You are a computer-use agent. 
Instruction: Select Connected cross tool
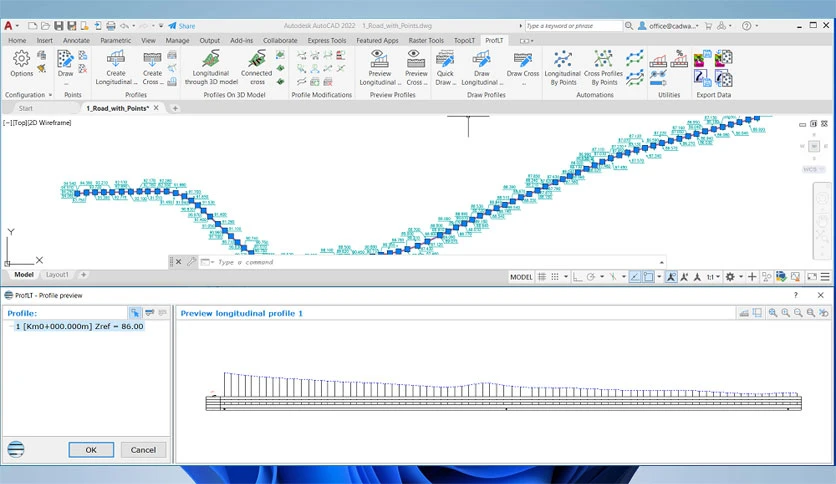coord(256,68)
